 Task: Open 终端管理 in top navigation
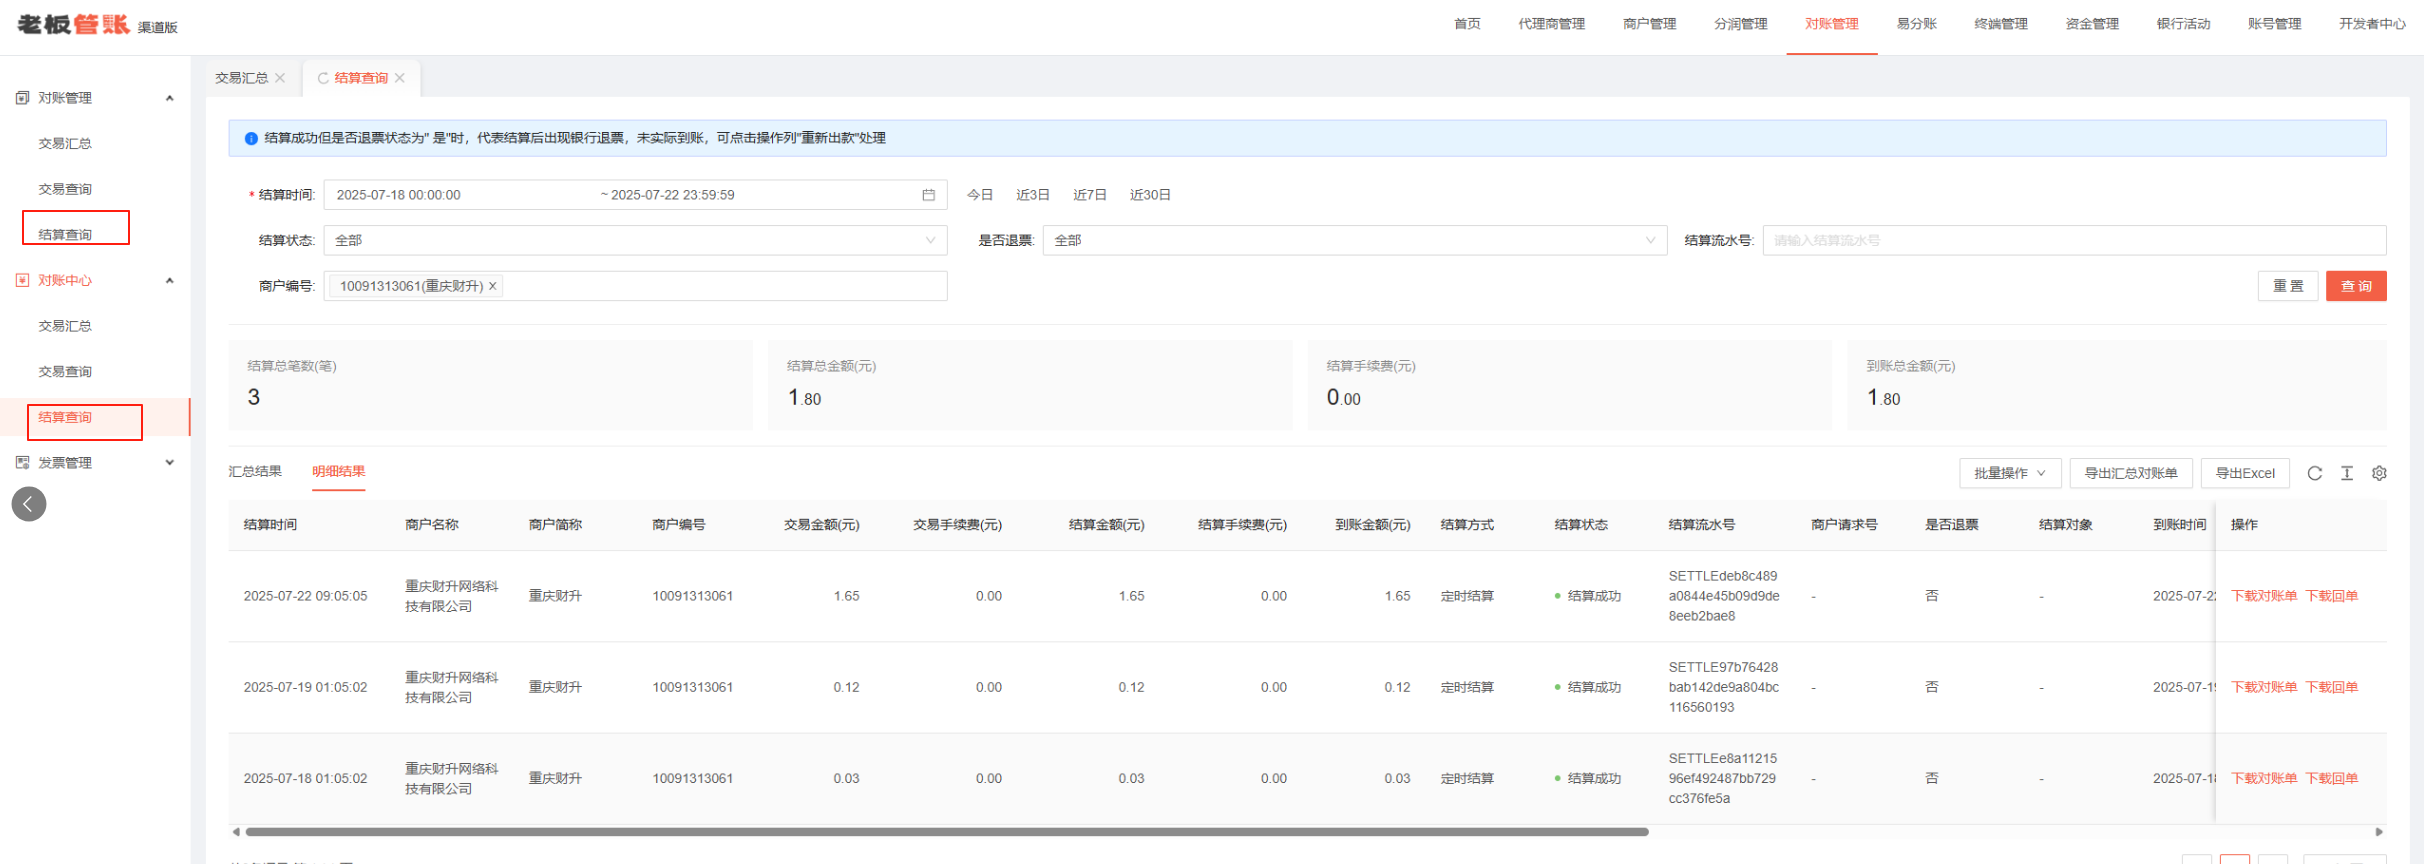[2001, 24]
